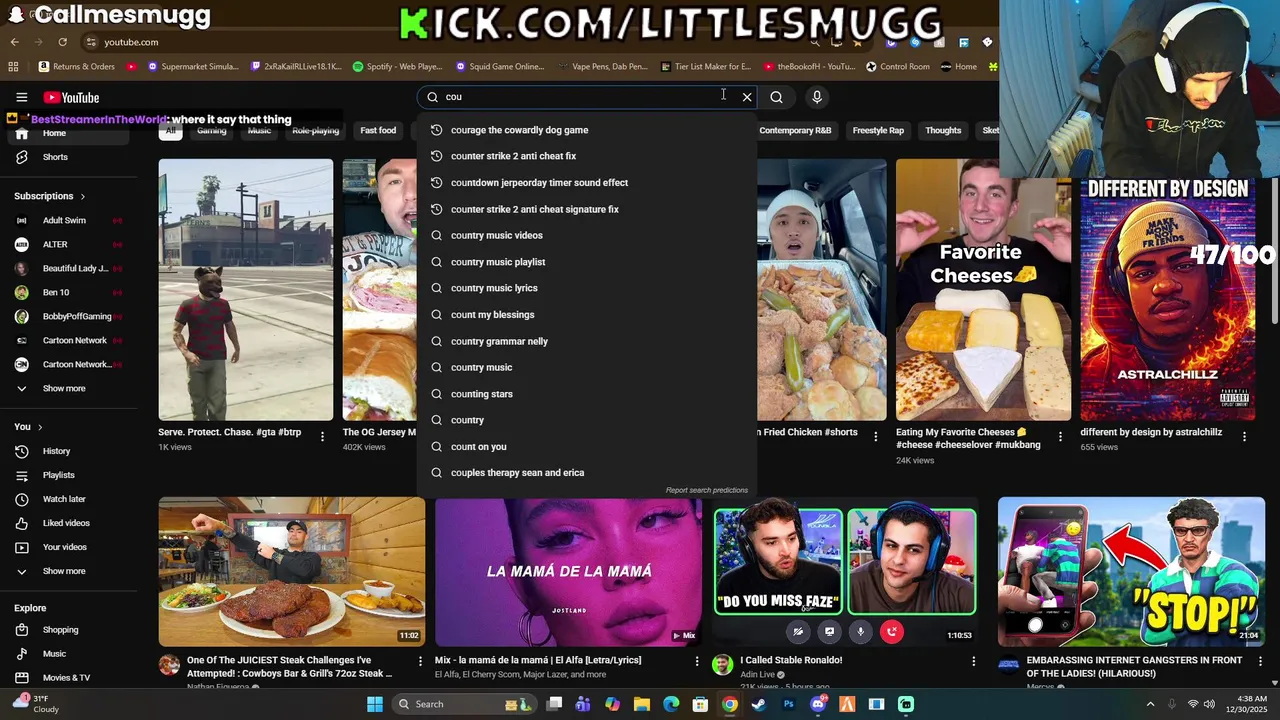
Task: Play the 'DO YOU MISS FAZE' video thumbnail
Action: point(845,572)
